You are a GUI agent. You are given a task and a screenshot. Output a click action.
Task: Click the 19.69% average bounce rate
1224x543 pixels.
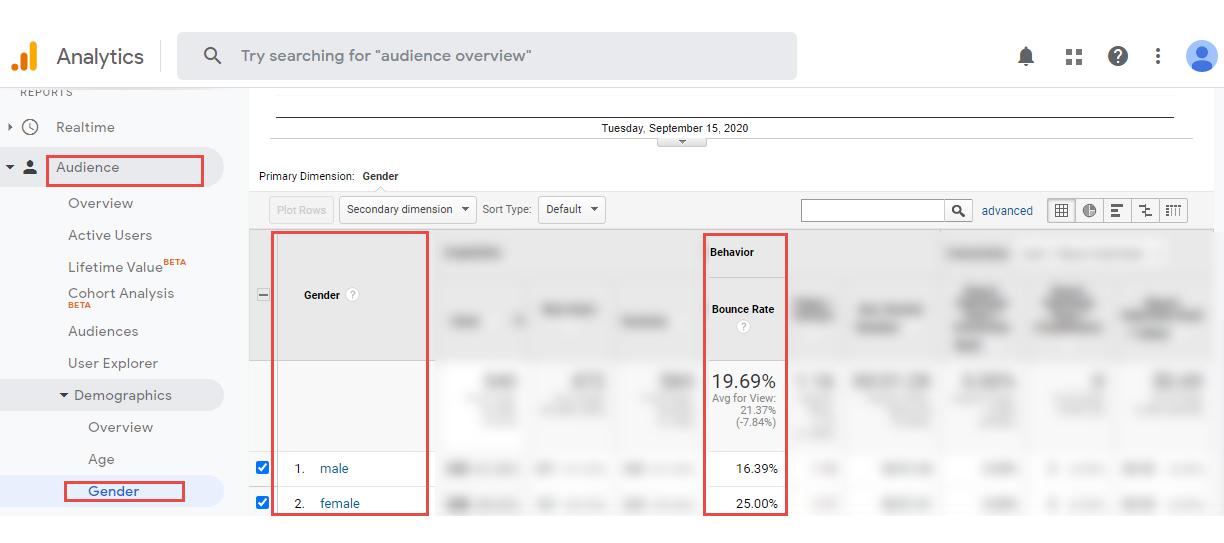tap(743, 381)
